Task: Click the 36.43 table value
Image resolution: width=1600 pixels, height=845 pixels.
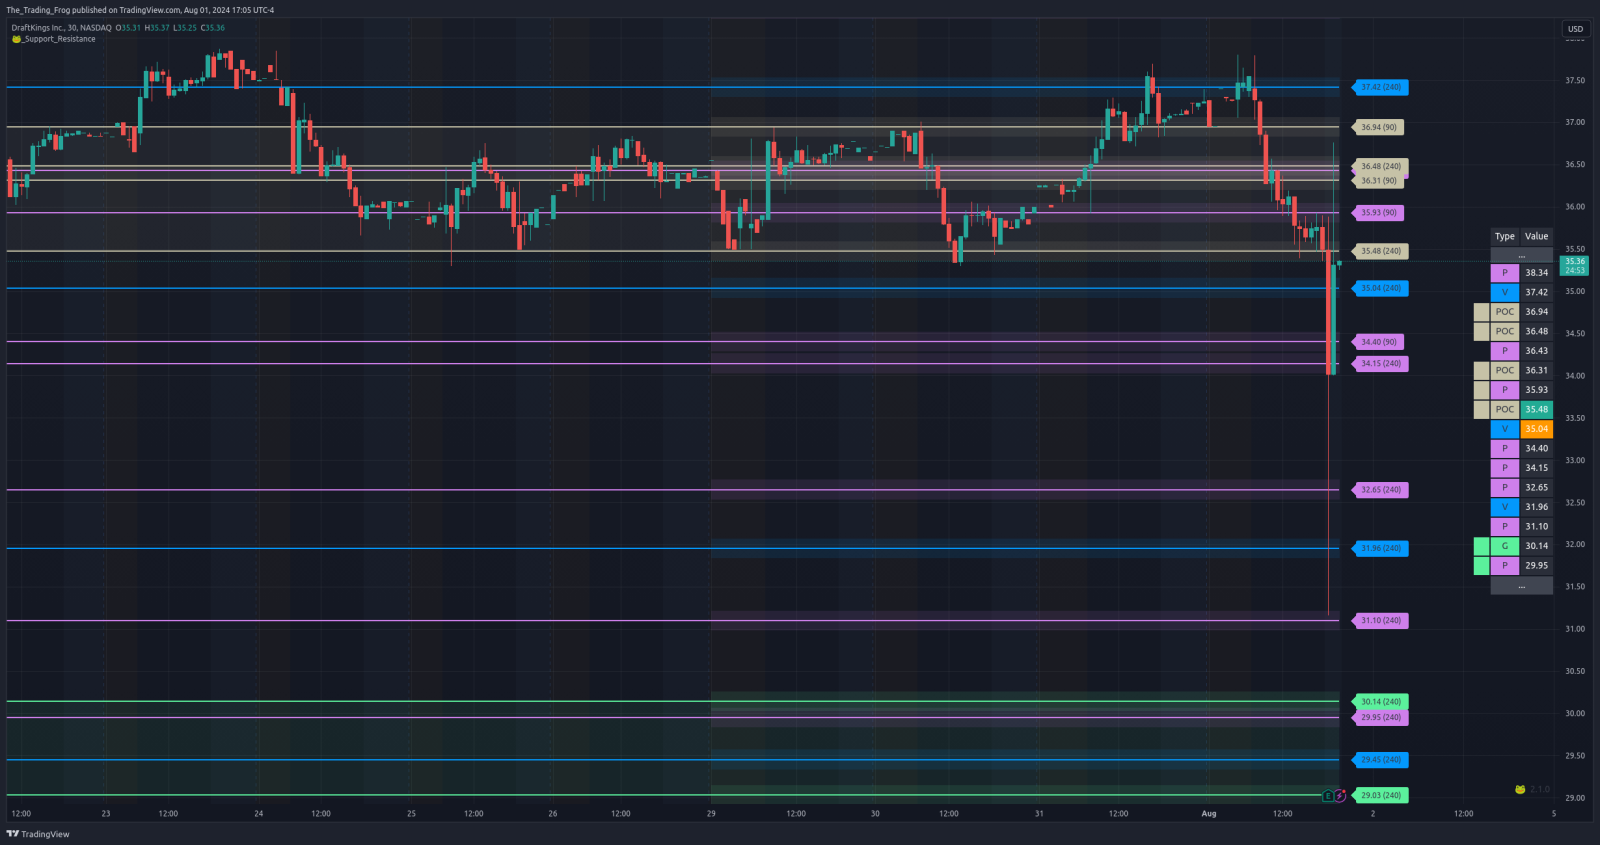Action: click(x=1536, y=351)
